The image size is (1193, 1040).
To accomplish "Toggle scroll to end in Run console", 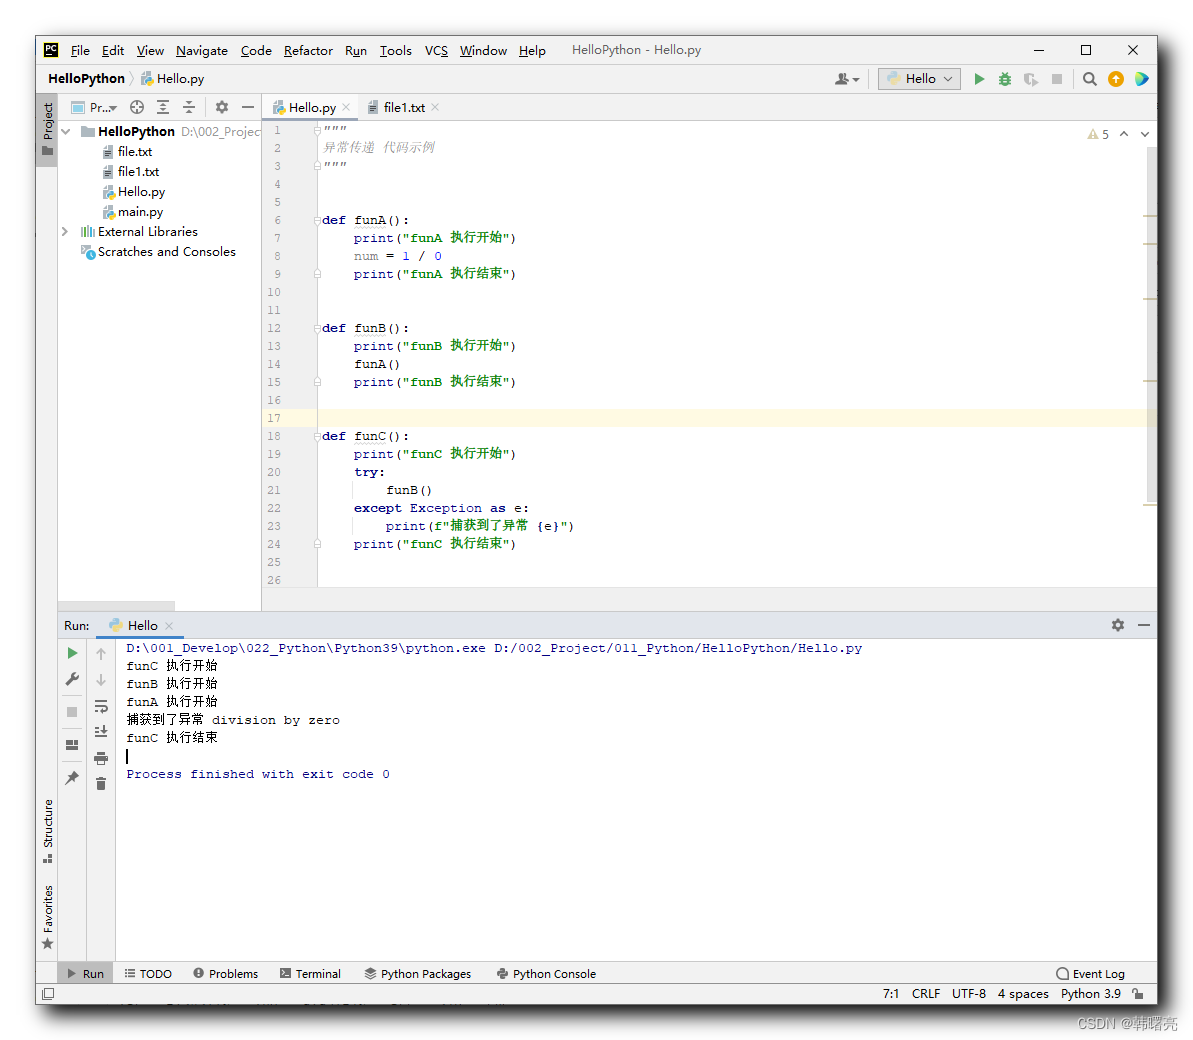I will tap(101, 732).
